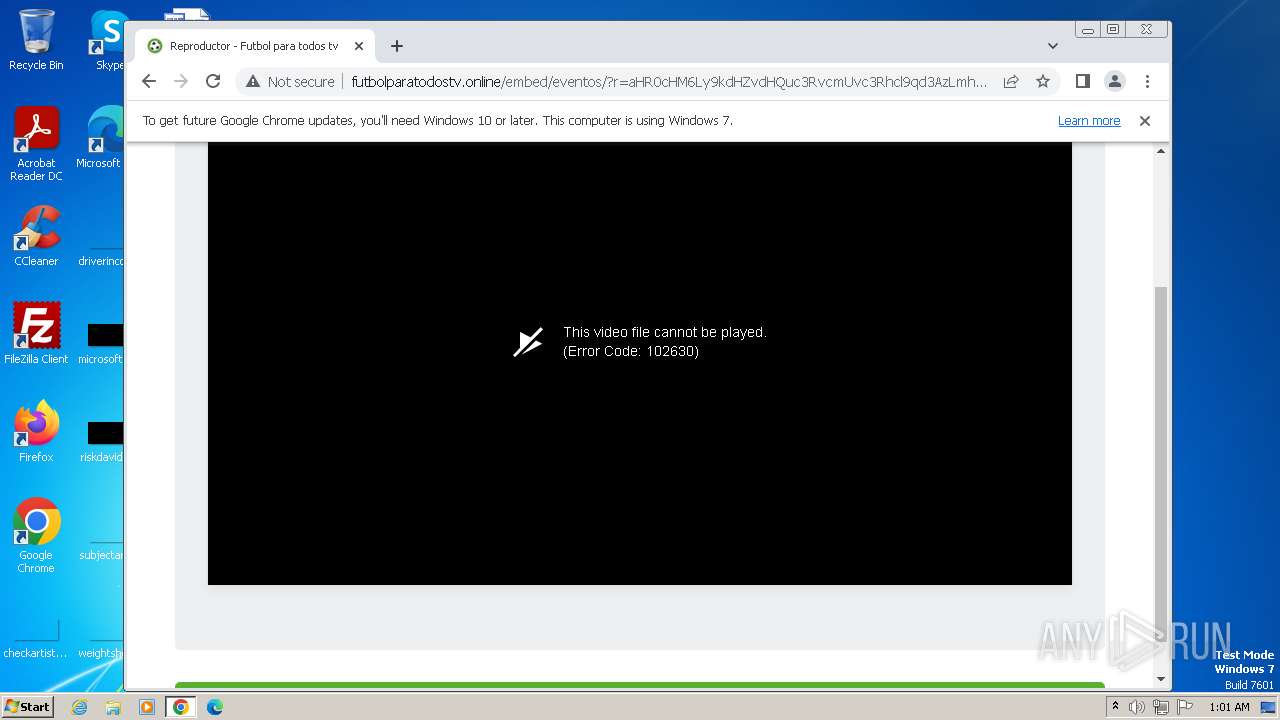Go back to the previous page
This screenshot has height=720, width=1280.
point(149,81)
